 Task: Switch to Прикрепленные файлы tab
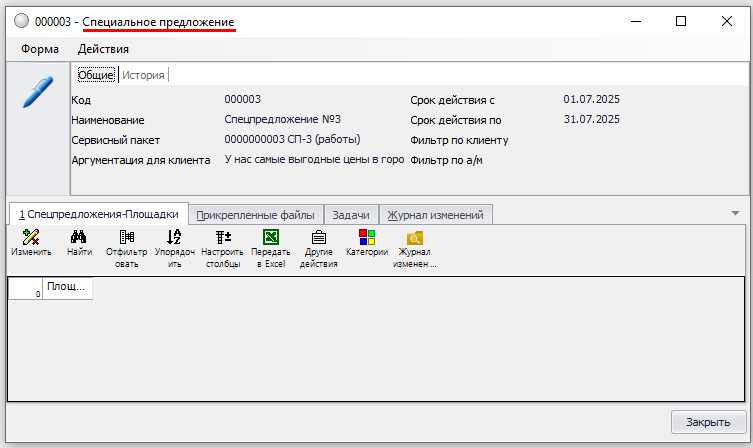(x=256, y=215)
